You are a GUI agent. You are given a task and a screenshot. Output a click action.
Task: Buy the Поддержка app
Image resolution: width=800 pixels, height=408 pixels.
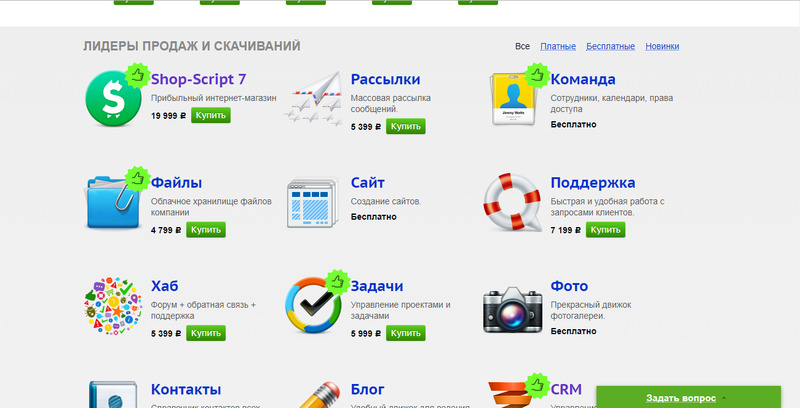[x=605, y=230]
